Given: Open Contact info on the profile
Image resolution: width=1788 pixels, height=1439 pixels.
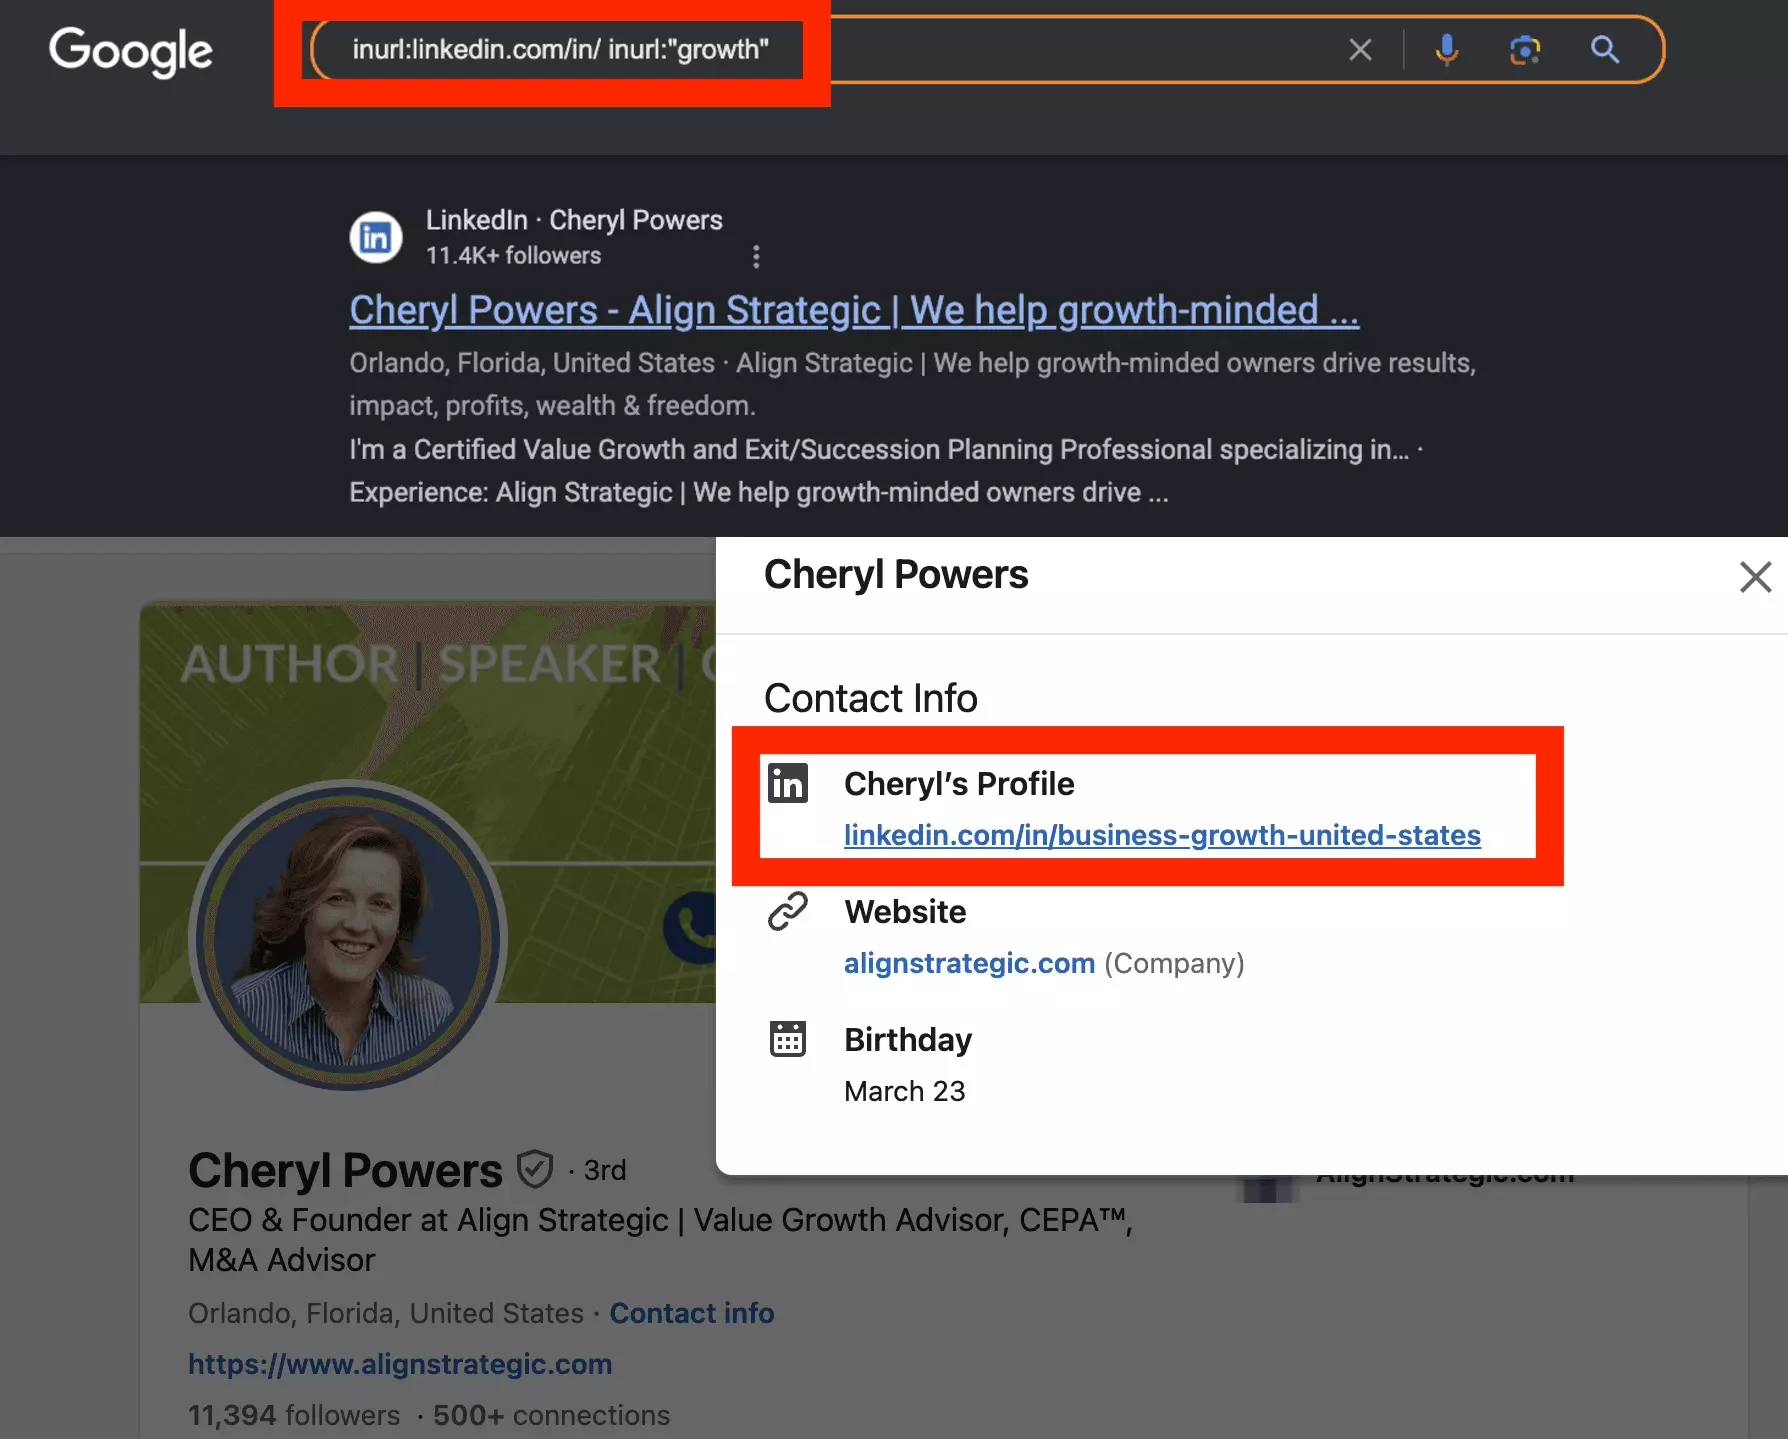Looking at the screenshot, I should (692, 1313).
